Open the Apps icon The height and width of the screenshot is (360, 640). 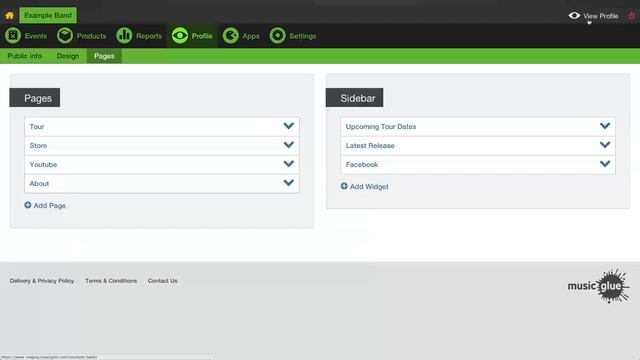pyautogui.click(x=231, y=36)
